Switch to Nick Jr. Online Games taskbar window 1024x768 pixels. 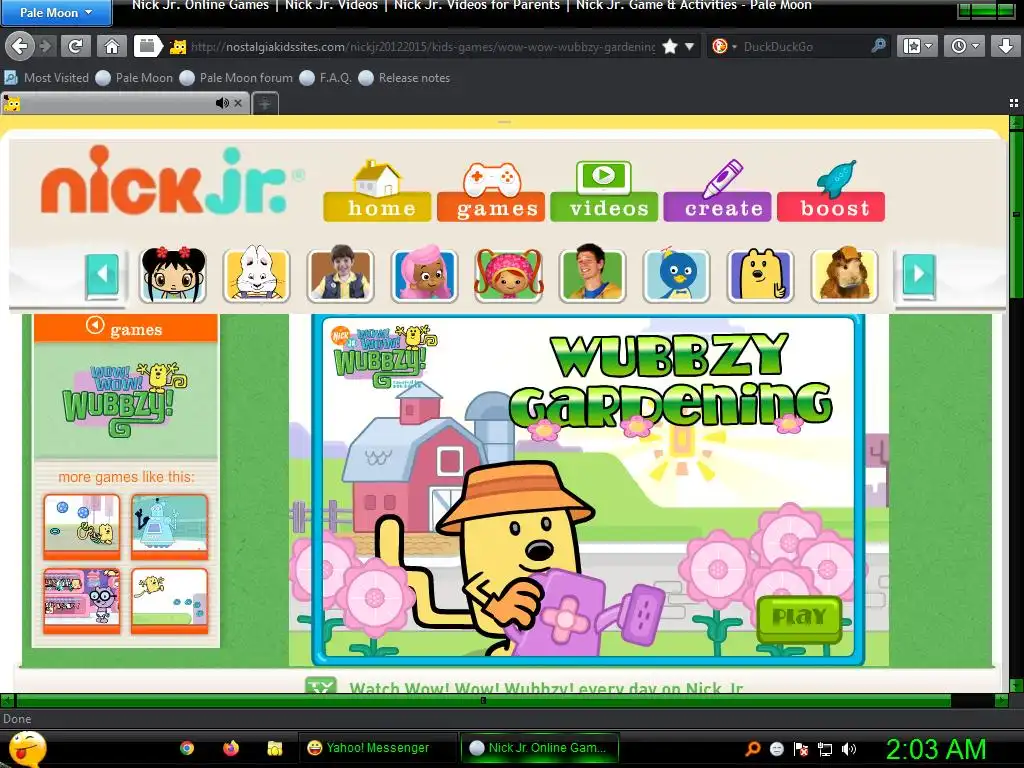click(x=539, y=748)
